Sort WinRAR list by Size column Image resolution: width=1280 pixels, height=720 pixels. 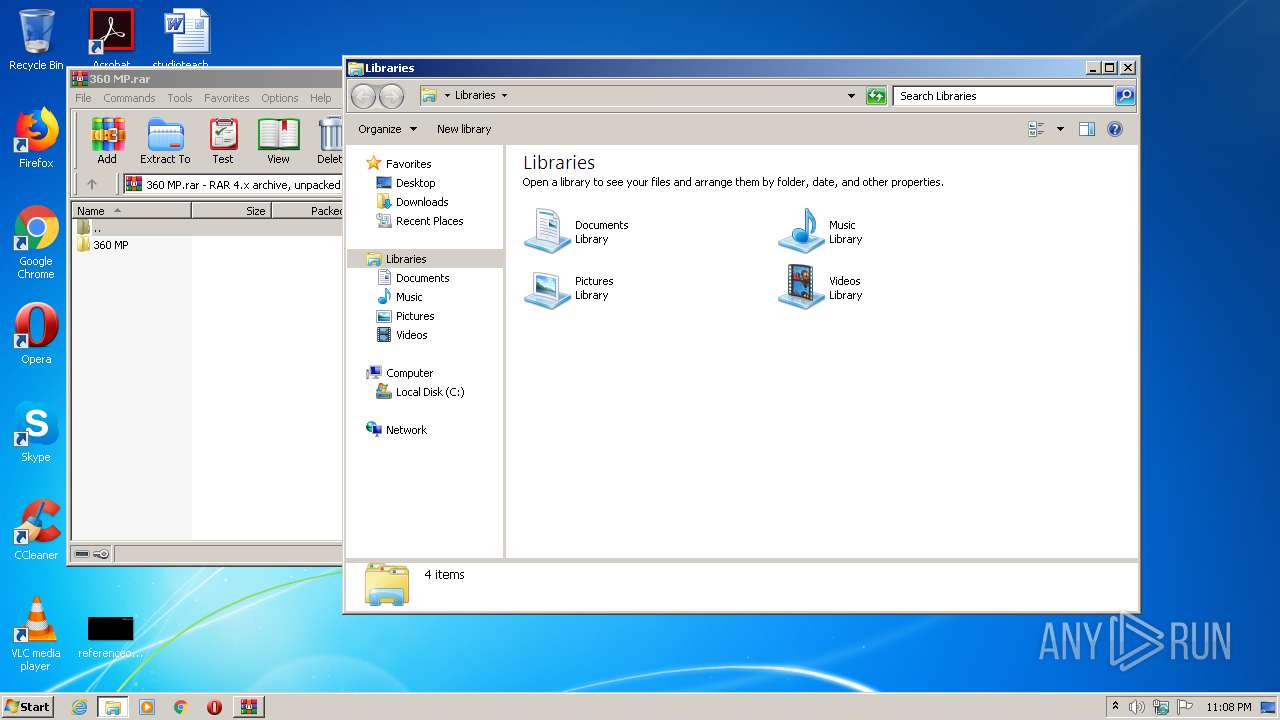point(231,211)
